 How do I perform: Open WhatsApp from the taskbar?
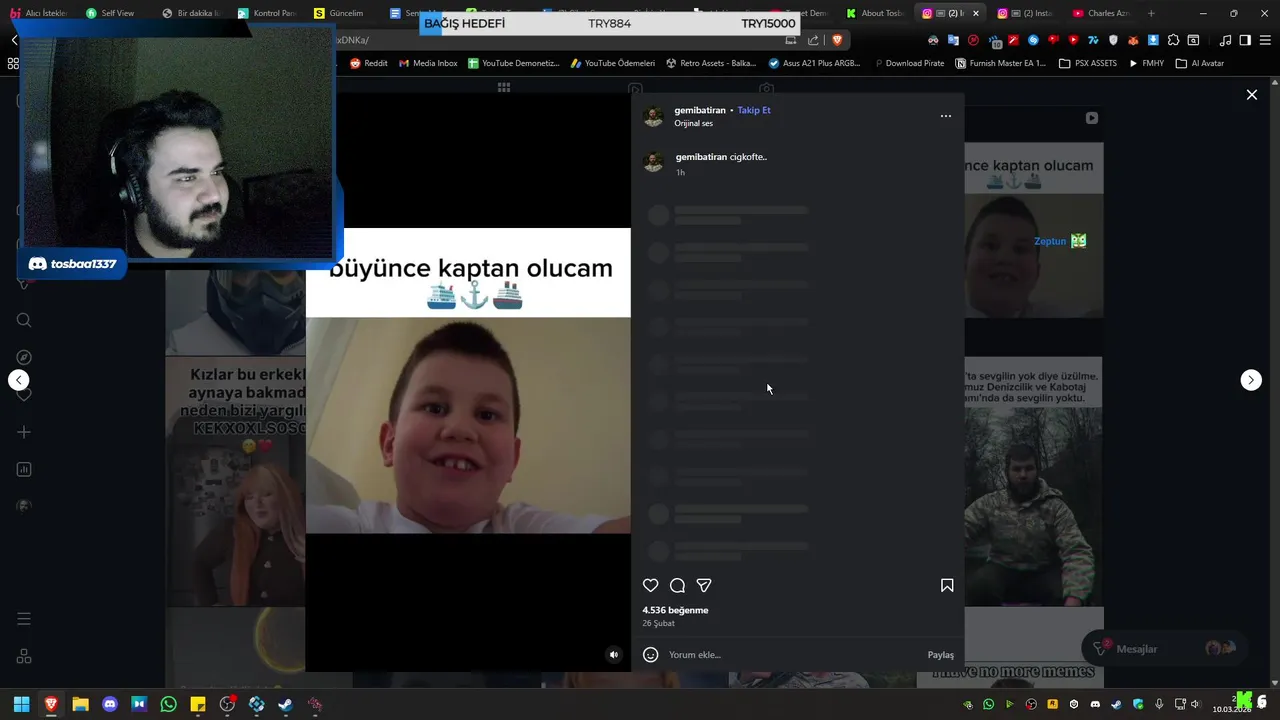(x=168, y=704)
